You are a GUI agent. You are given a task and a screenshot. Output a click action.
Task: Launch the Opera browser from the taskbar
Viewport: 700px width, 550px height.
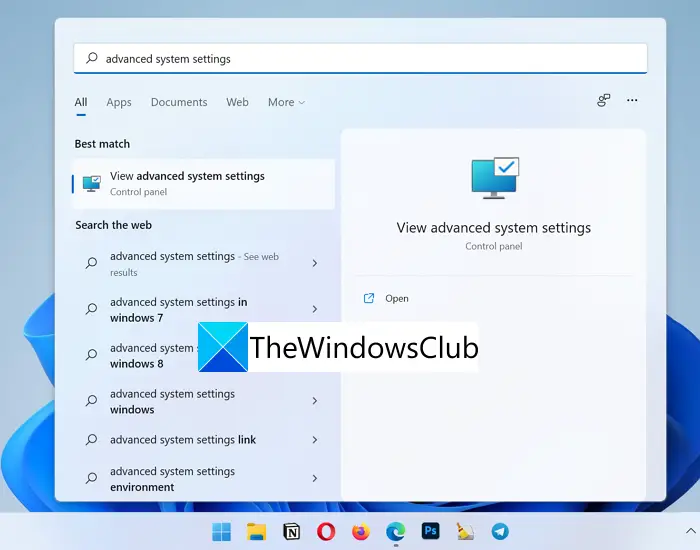pyautogui.click(x=326, y=531)
